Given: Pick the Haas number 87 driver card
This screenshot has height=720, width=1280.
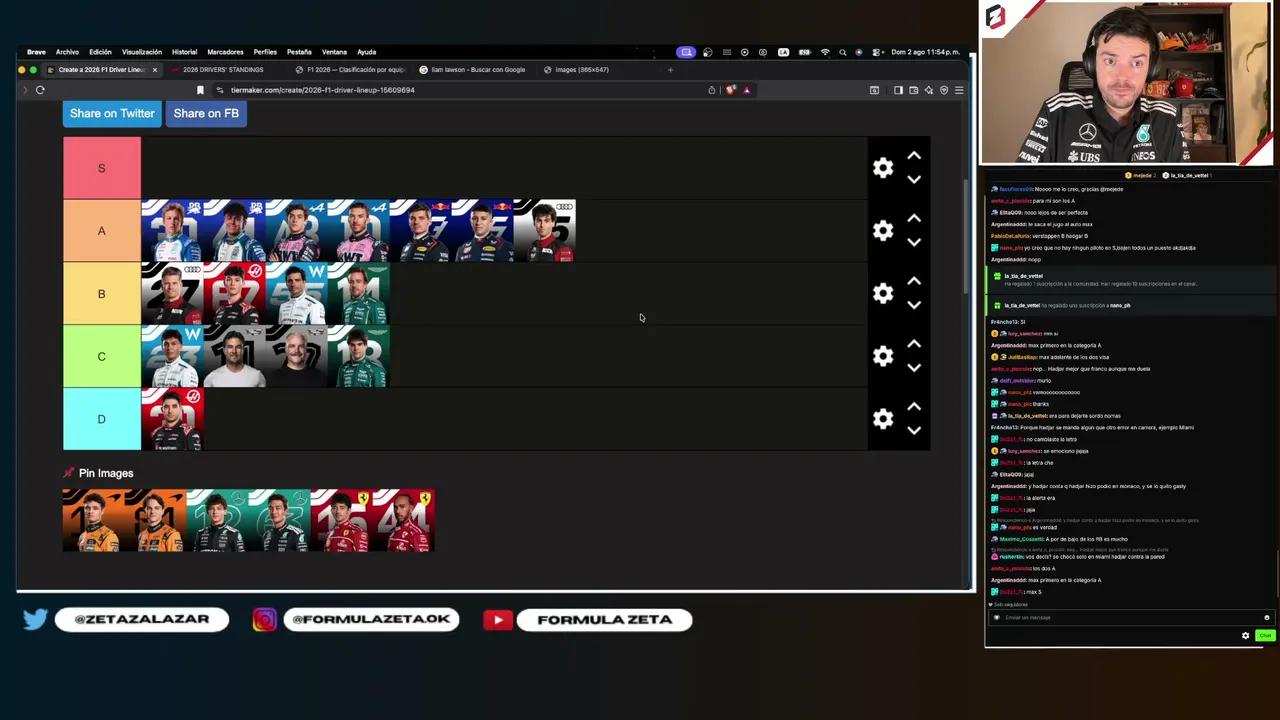Looking at the screenshot, I should coord(234,294).
